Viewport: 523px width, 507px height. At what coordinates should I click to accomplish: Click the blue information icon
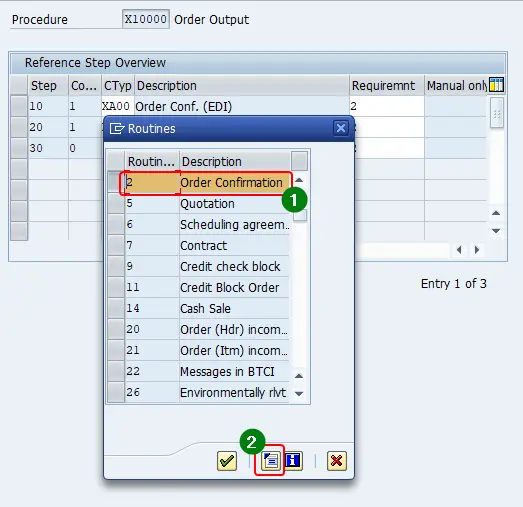293,461
